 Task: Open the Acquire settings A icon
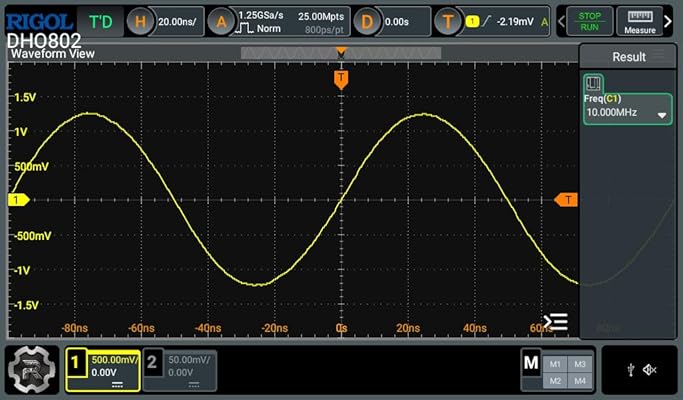[221, 21]
